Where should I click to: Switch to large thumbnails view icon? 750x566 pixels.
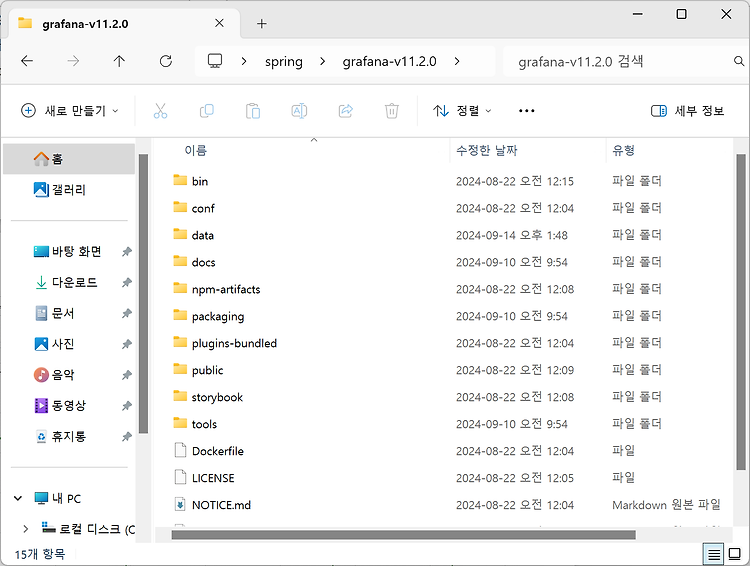point(735,555)
